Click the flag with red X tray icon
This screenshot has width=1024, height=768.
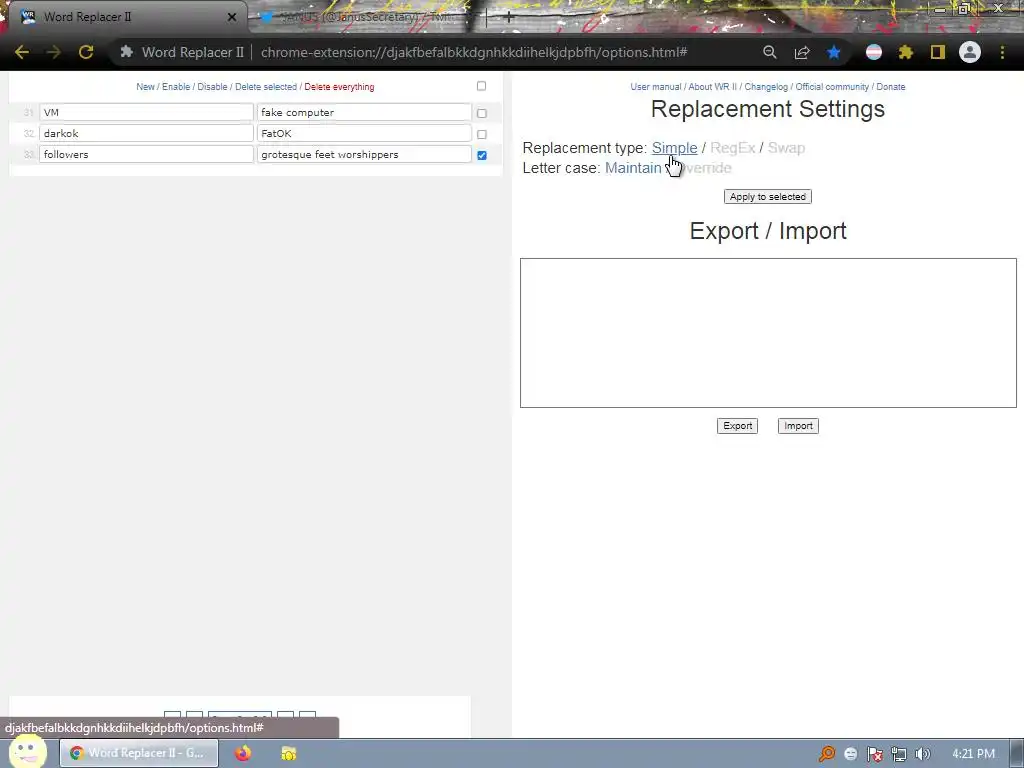(x=874, y=754)
